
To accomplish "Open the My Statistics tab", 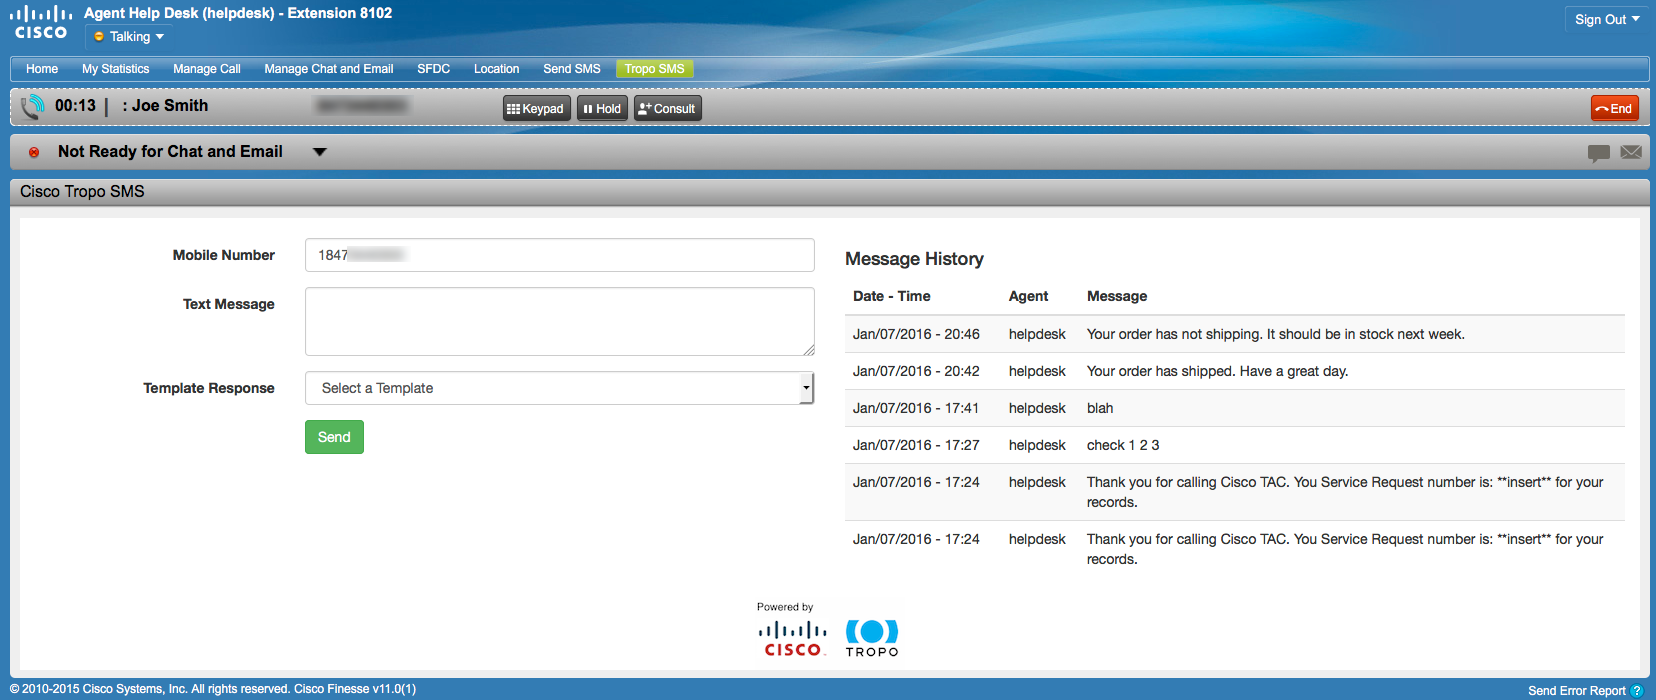I will [x=116, y=69].
